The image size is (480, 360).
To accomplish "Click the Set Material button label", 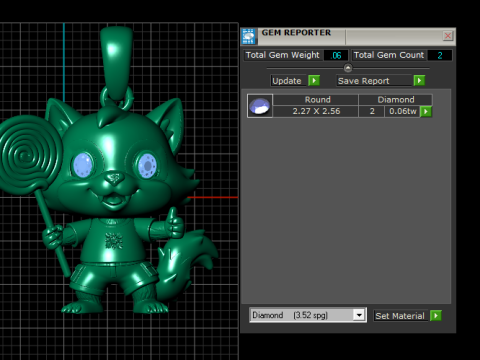I will [400, 316].
